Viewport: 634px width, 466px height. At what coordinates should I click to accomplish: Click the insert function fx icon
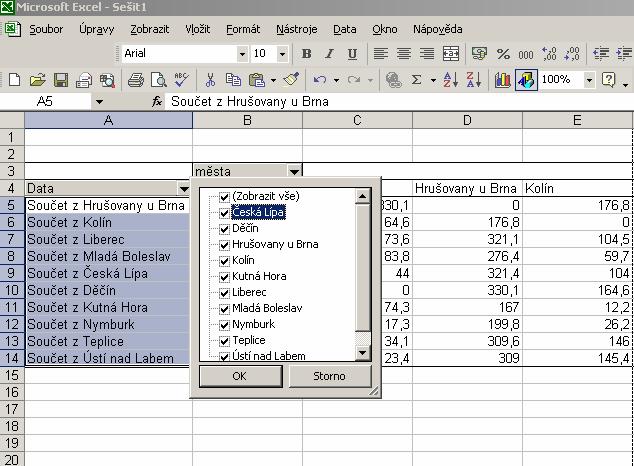pos(156,101)
